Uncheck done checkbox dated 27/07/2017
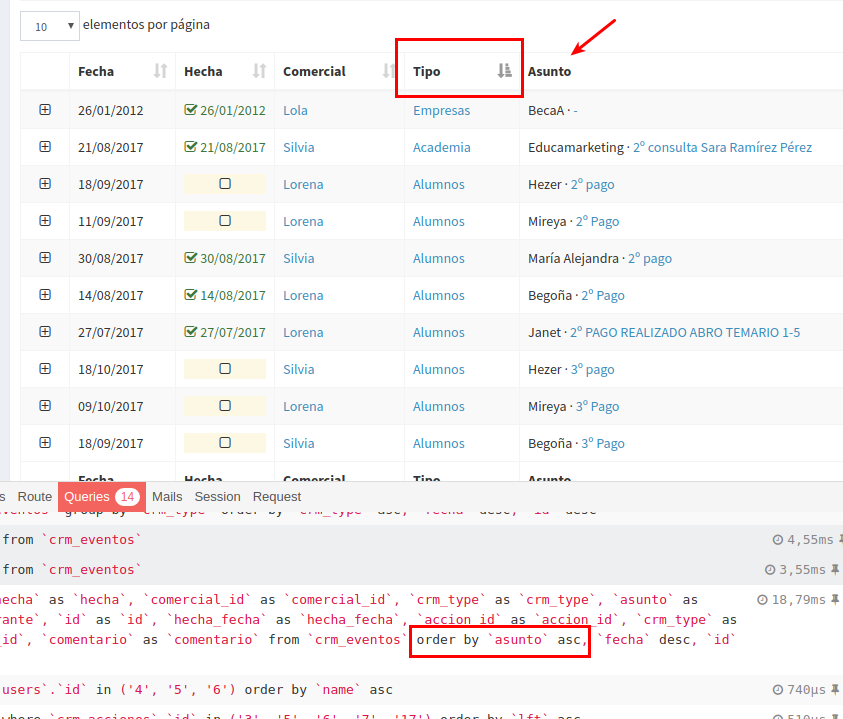Viewport: 843px width, 719px height. tap(190, 332)
